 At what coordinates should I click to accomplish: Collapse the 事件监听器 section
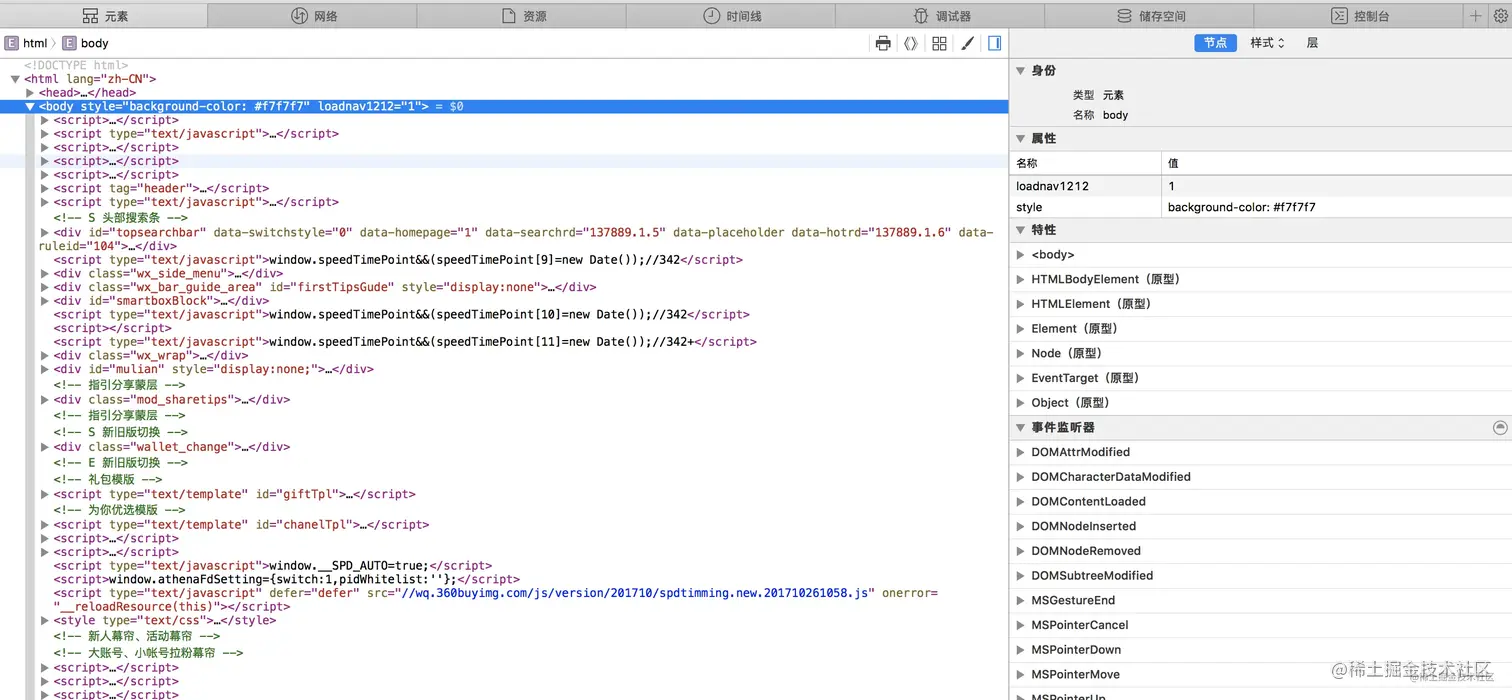[x=1020, y=427]
